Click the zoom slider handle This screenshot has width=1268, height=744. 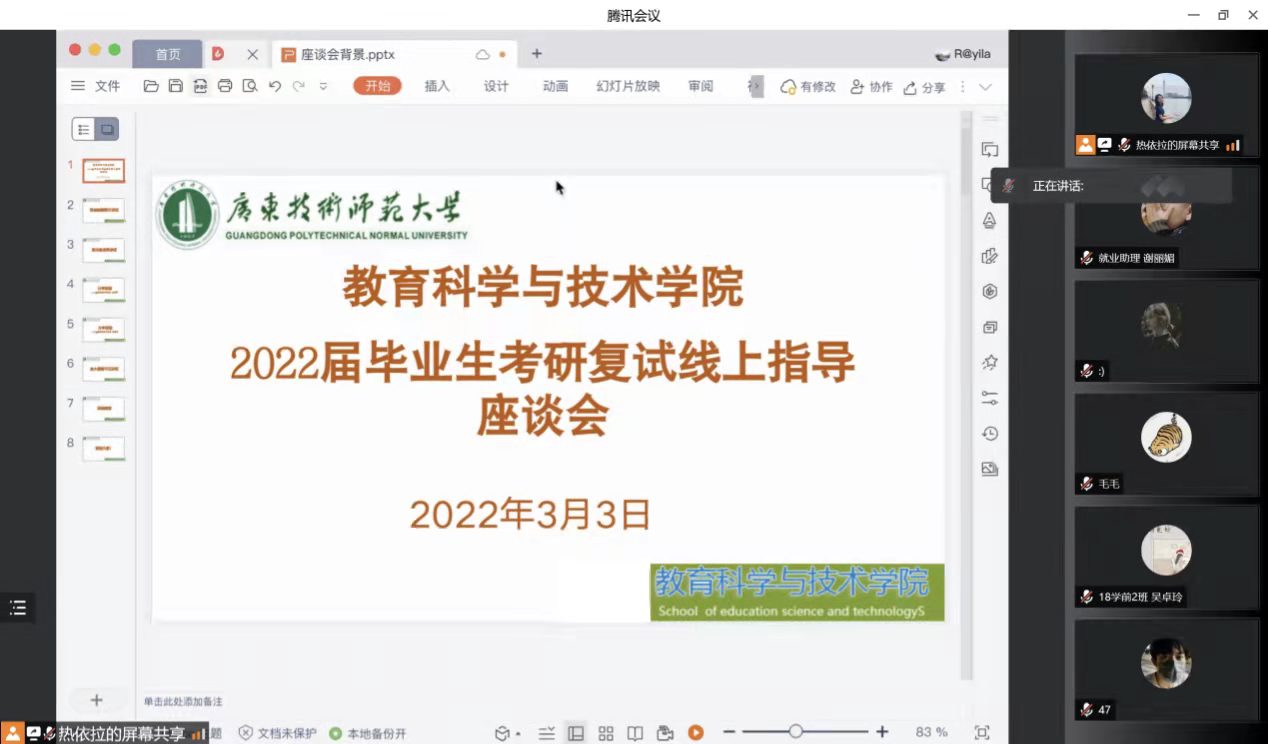795,732
